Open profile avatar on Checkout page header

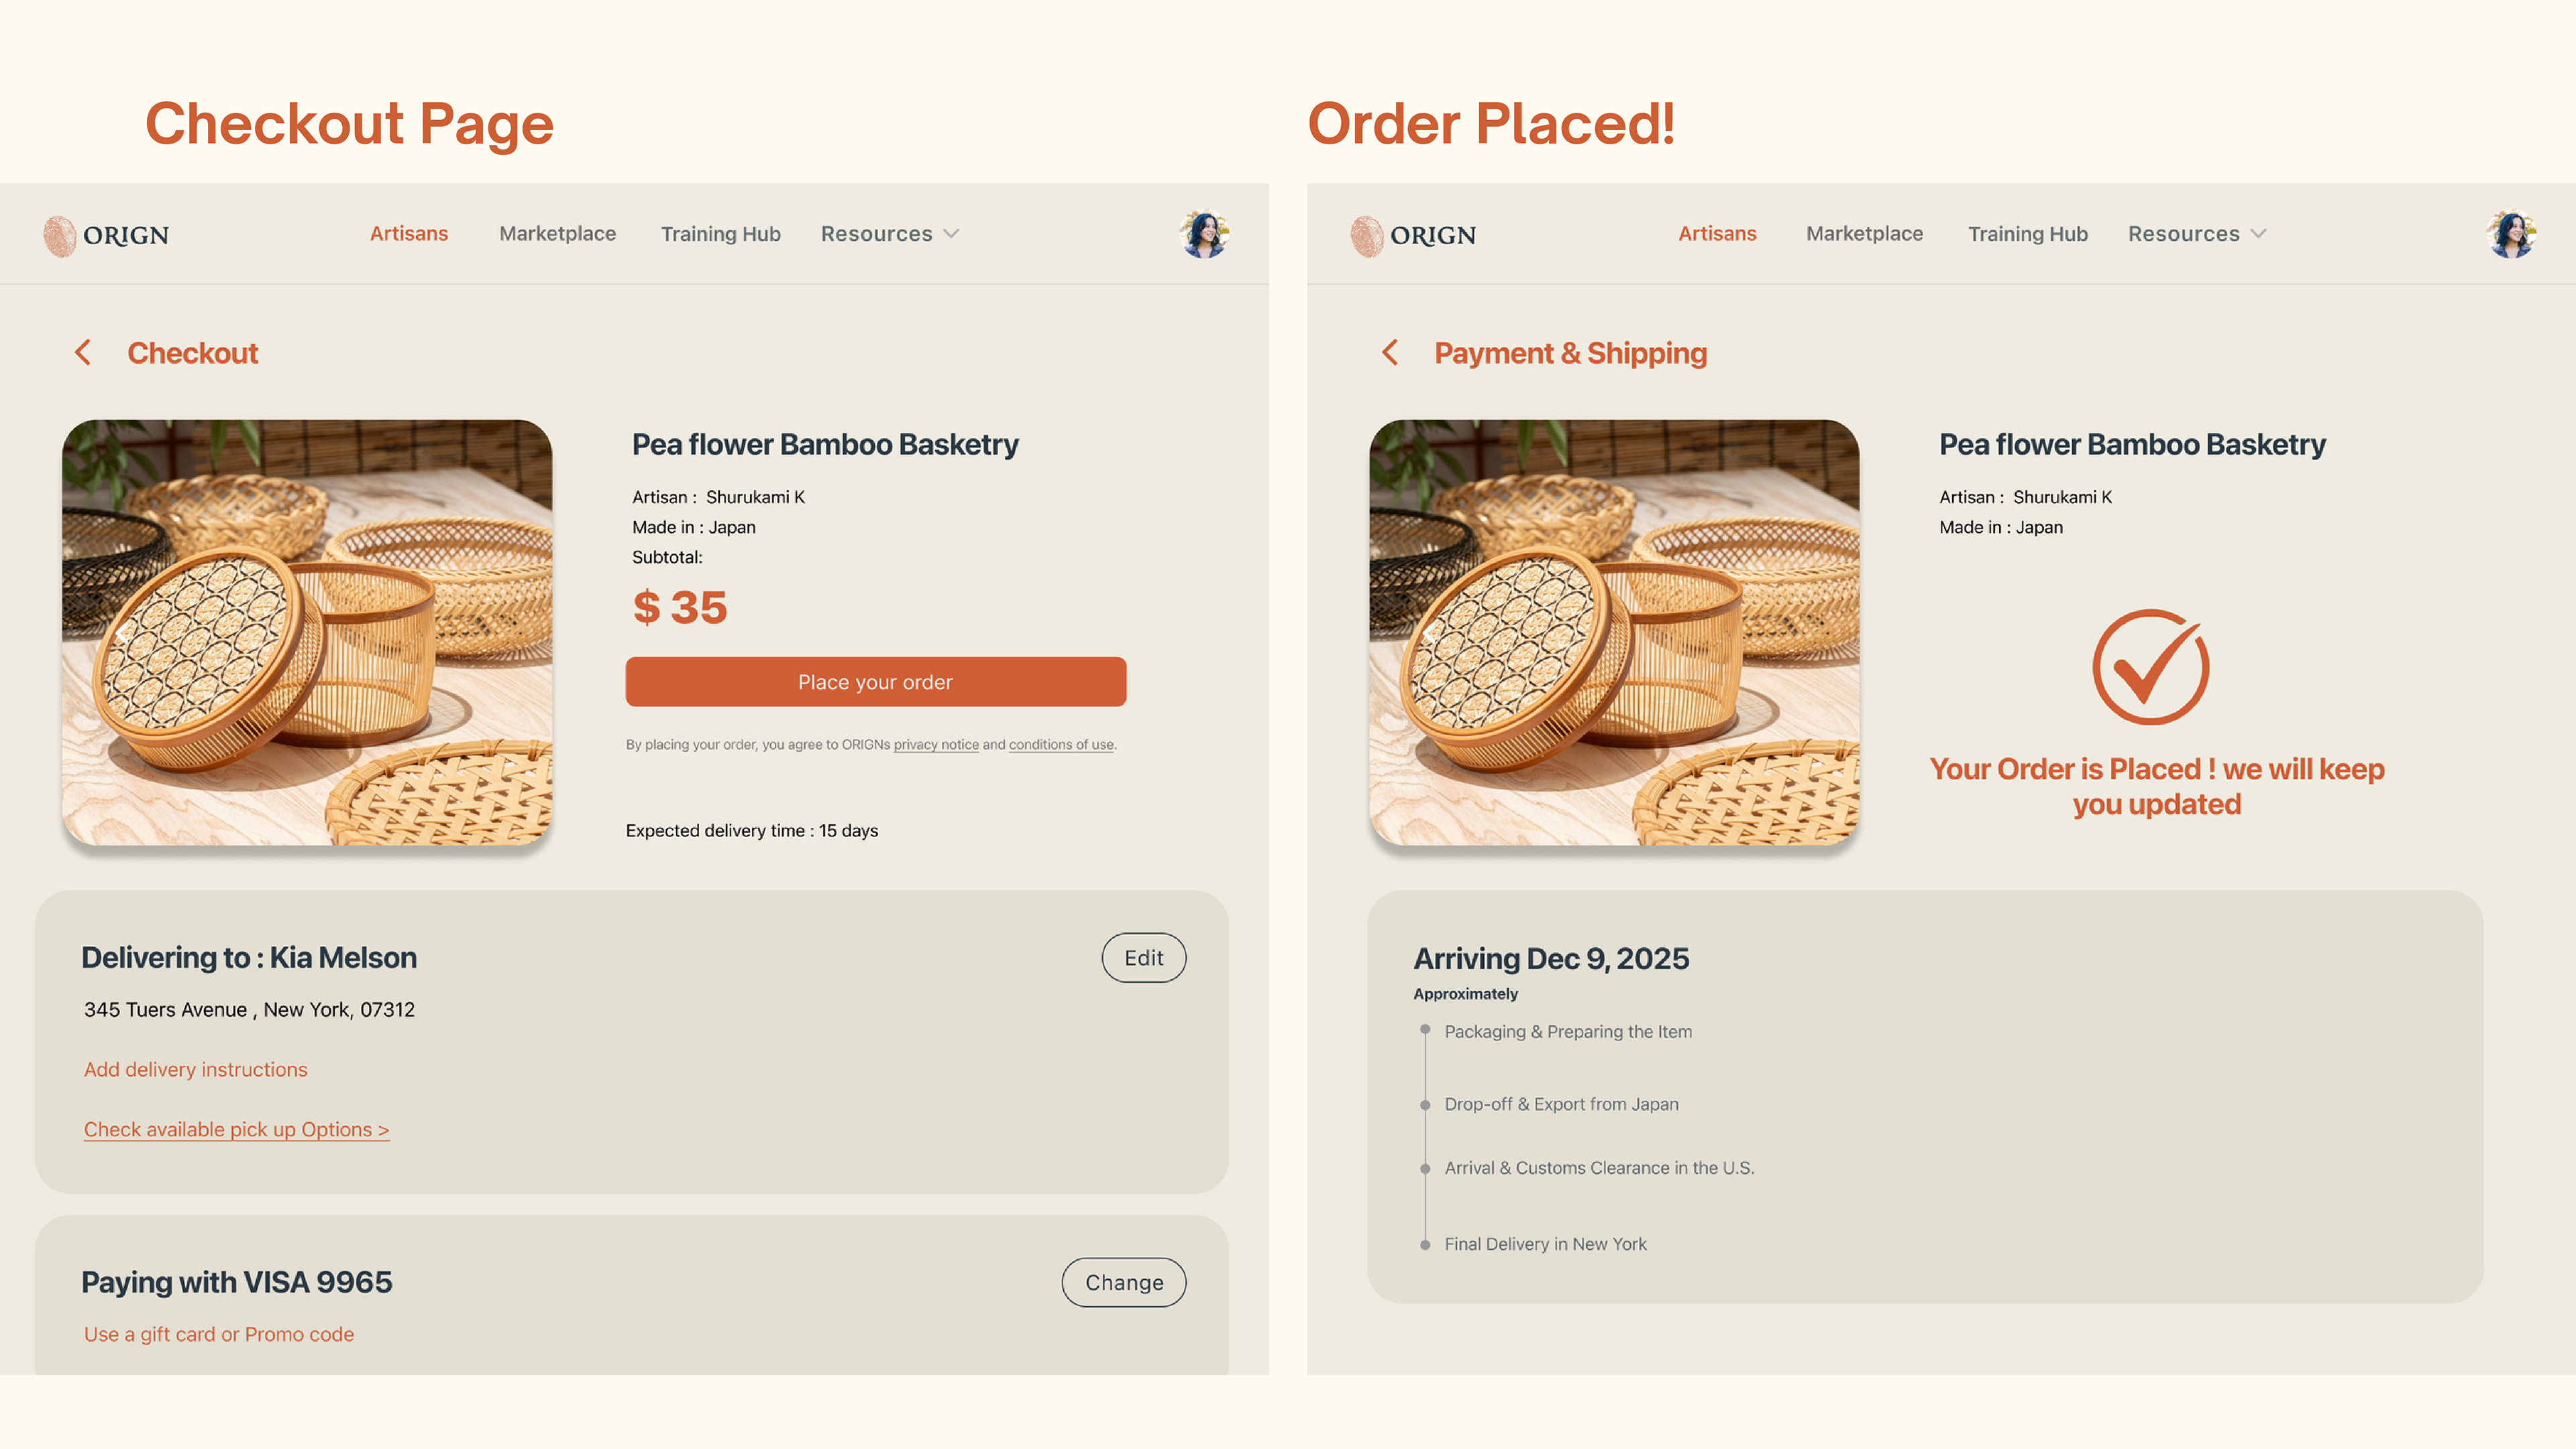(x=1204, y=234)
